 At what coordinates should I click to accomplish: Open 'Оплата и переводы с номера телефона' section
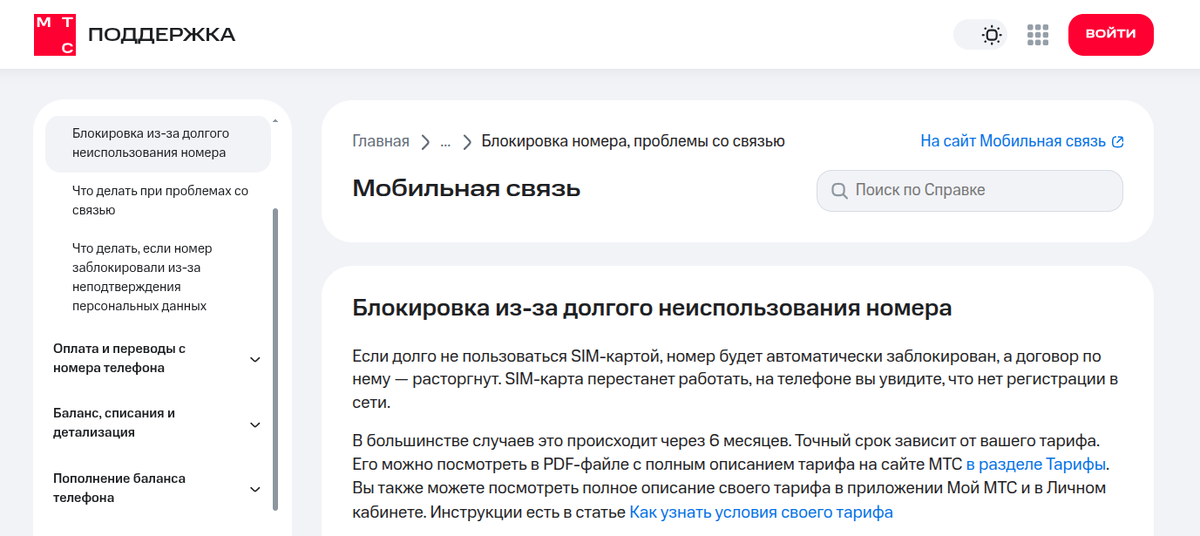click(120, 358)
